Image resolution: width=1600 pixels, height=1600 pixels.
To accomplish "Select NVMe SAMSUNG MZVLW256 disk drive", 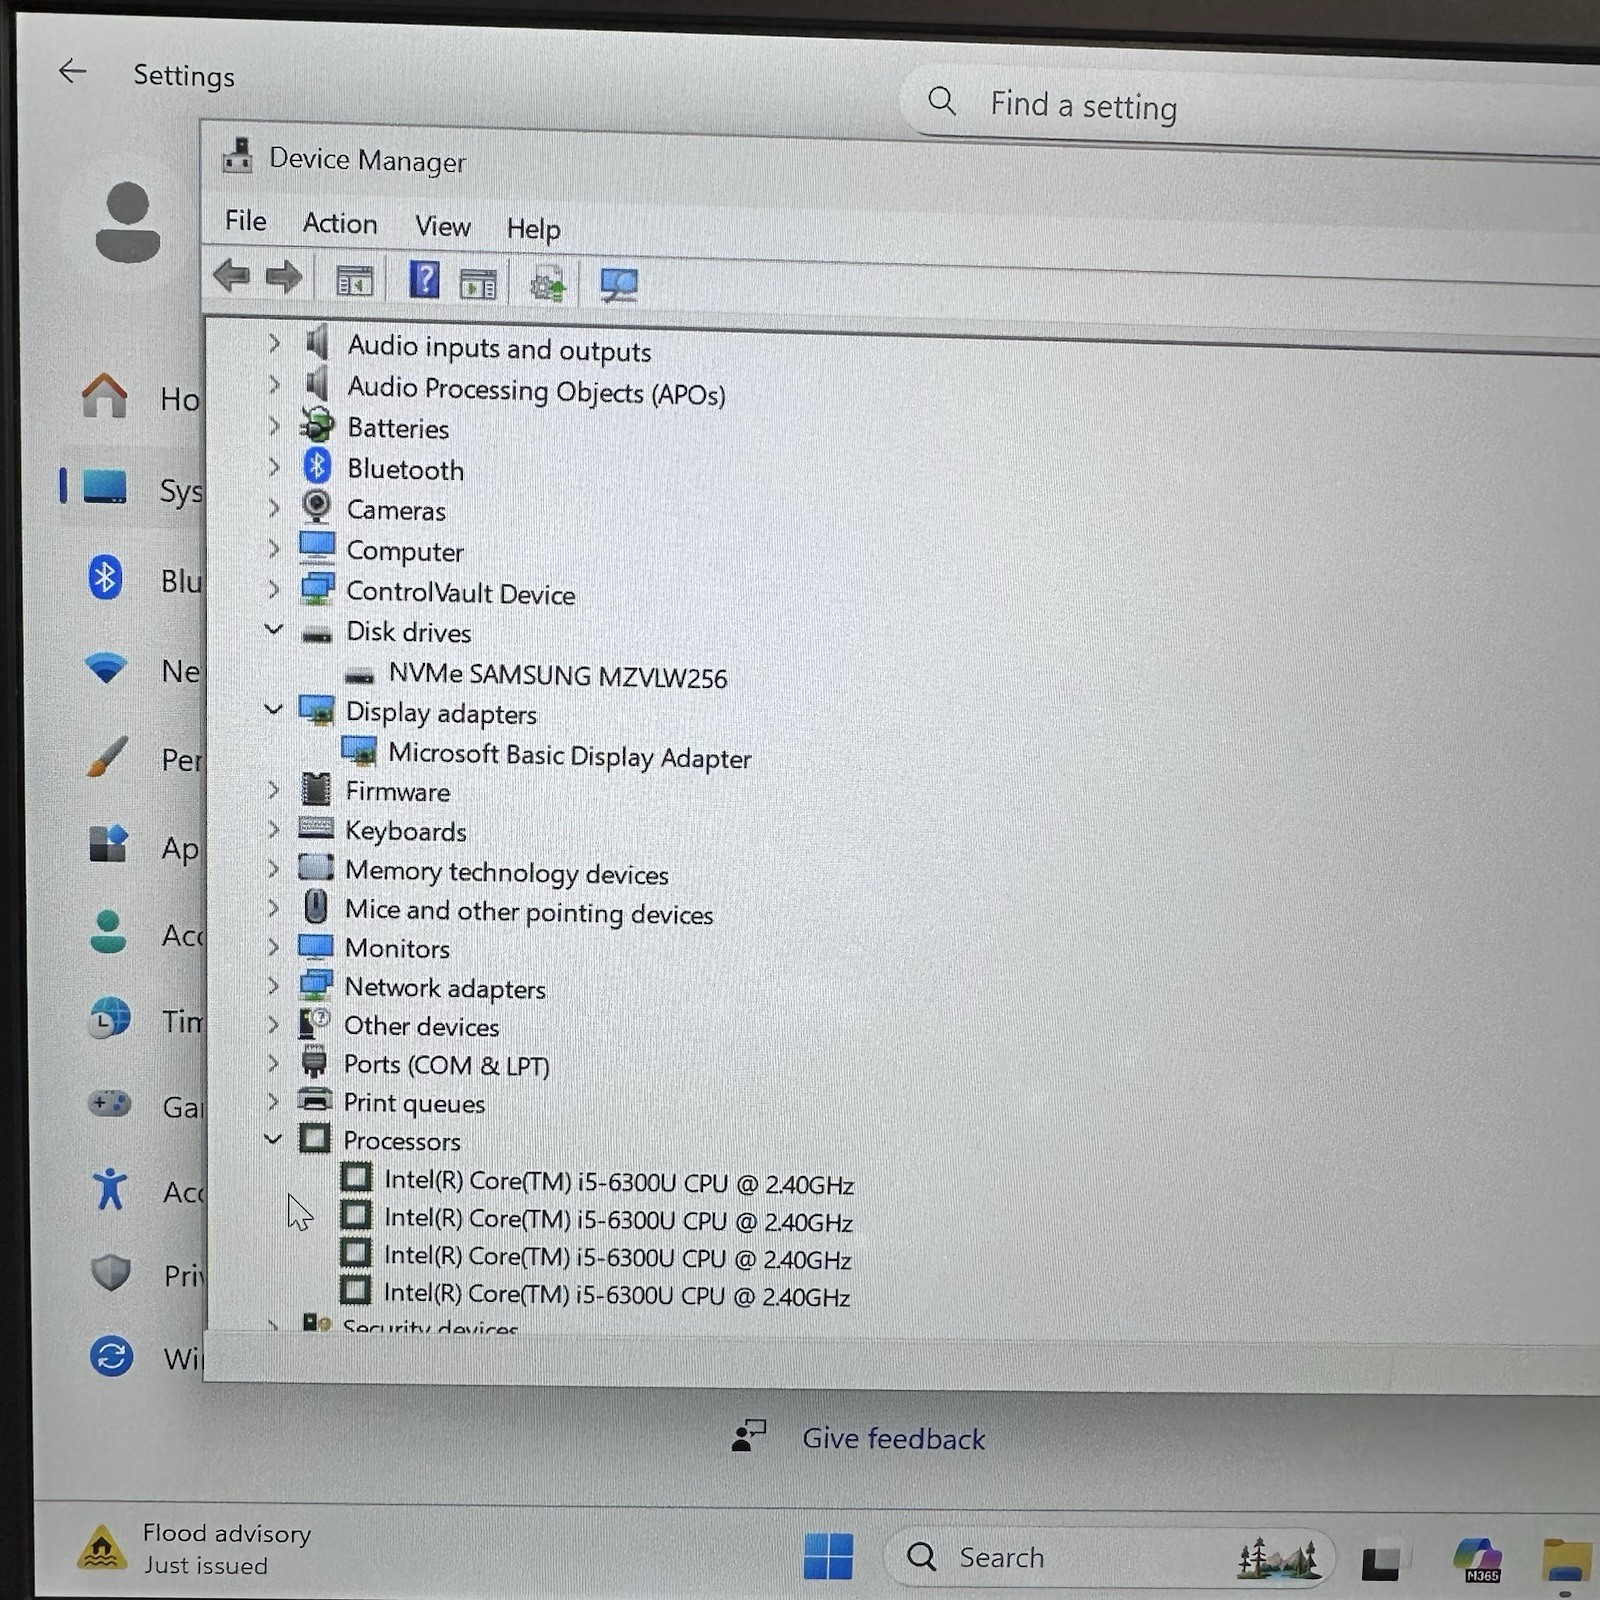I will (x=557, y=675).
